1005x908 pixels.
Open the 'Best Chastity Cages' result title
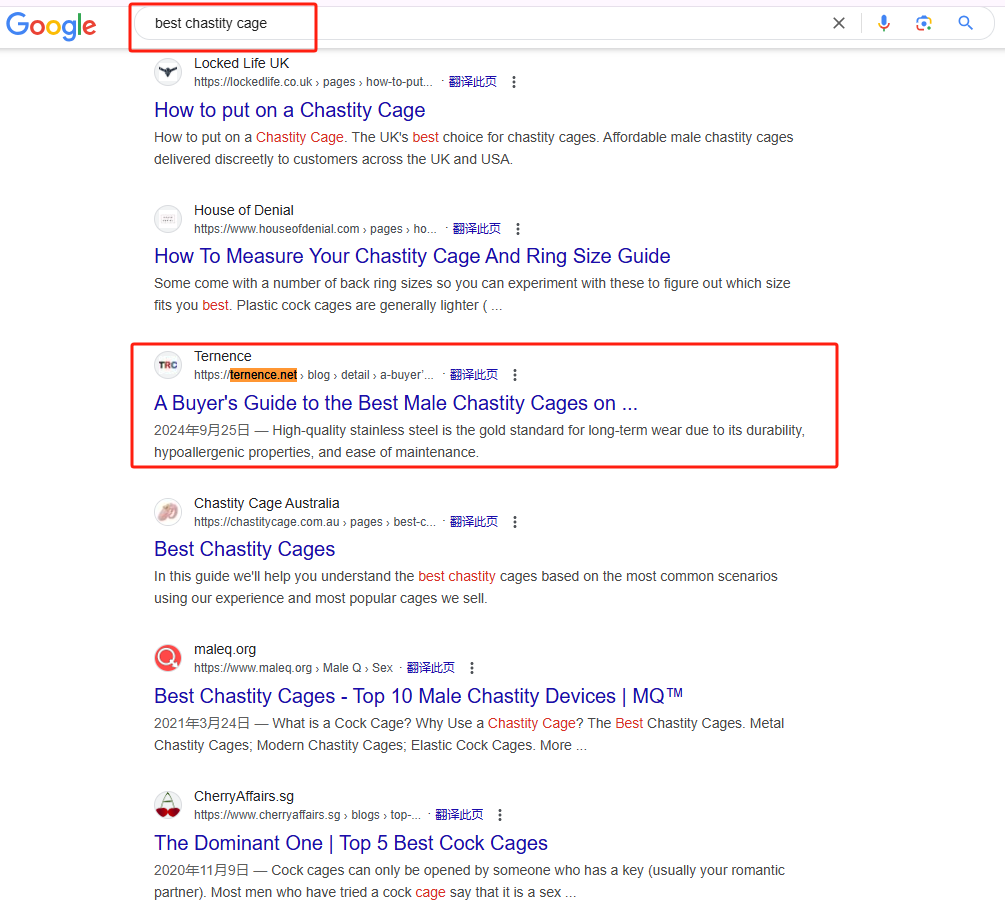[x=245, y=549]
